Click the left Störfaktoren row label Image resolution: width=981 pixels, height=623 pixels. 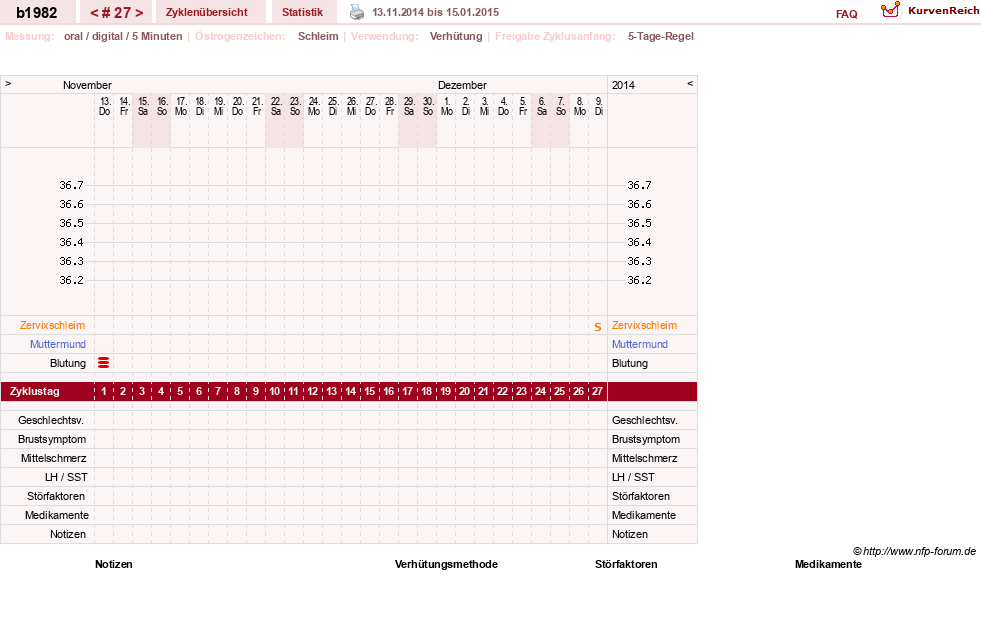pos(56,496)
